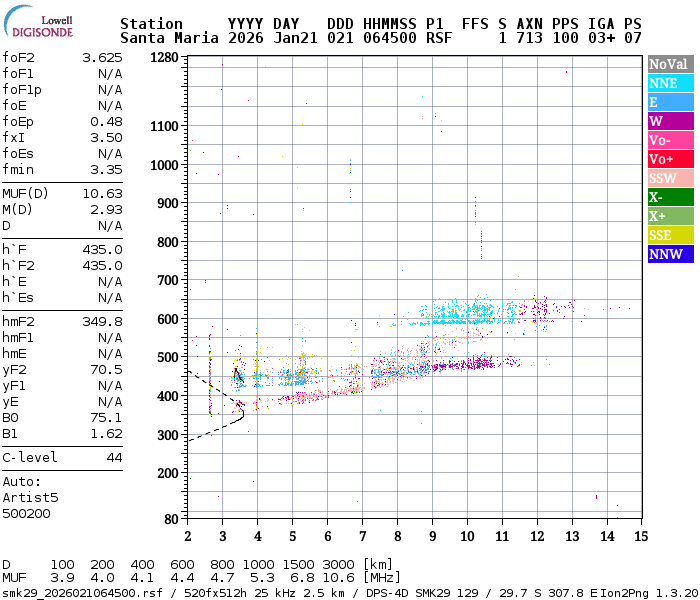Click the Santa Maria station name
This screenshot has height=600, width=700.
click(x=169, y=38)
